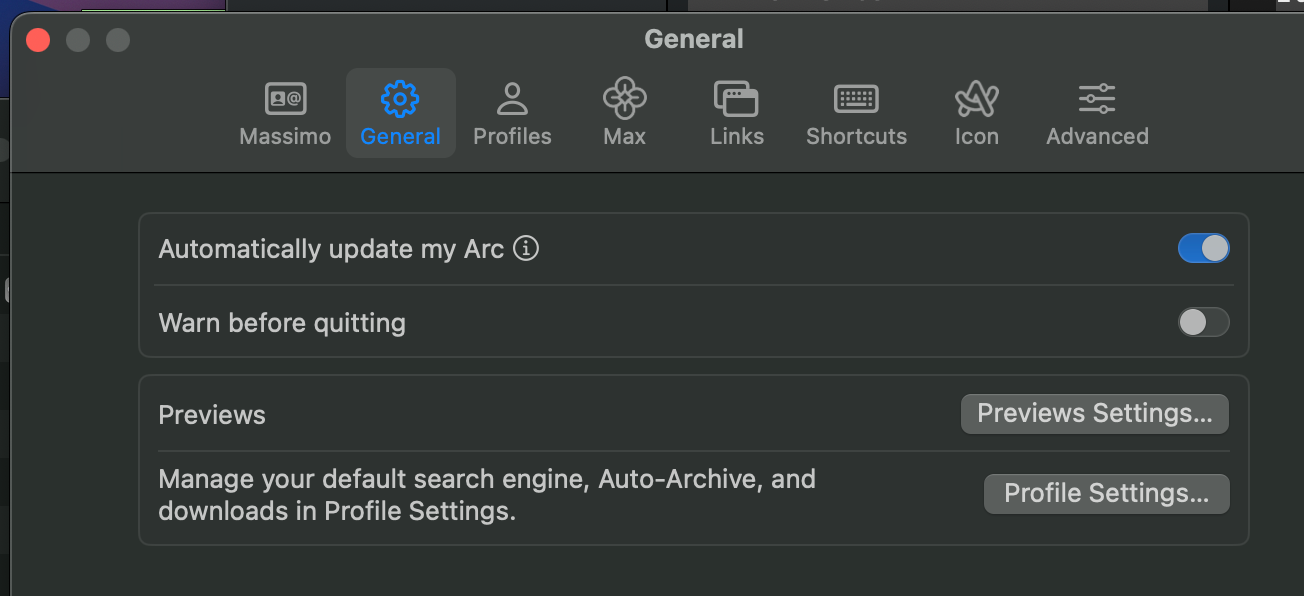Open the Max flower icon
1304x596 pixels.
click(x=624, y=98)
